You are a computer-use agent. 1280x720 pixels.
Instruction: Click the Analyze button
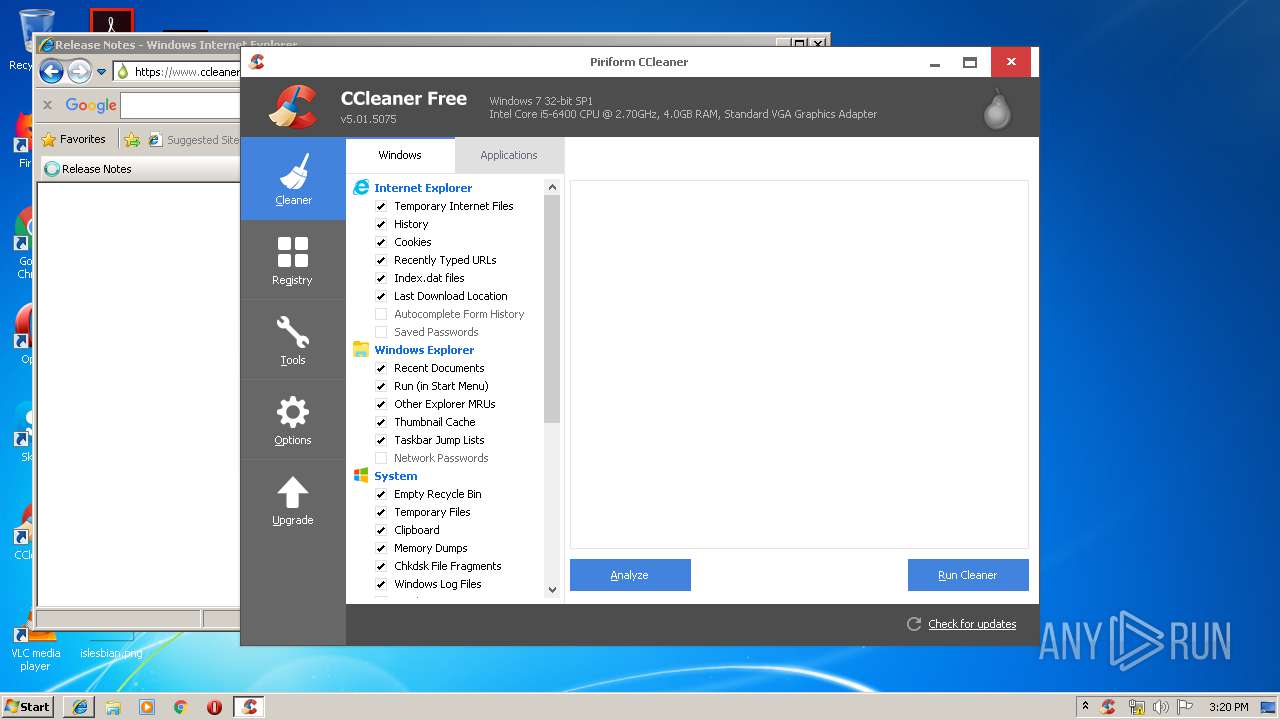(x=630, y=575)
